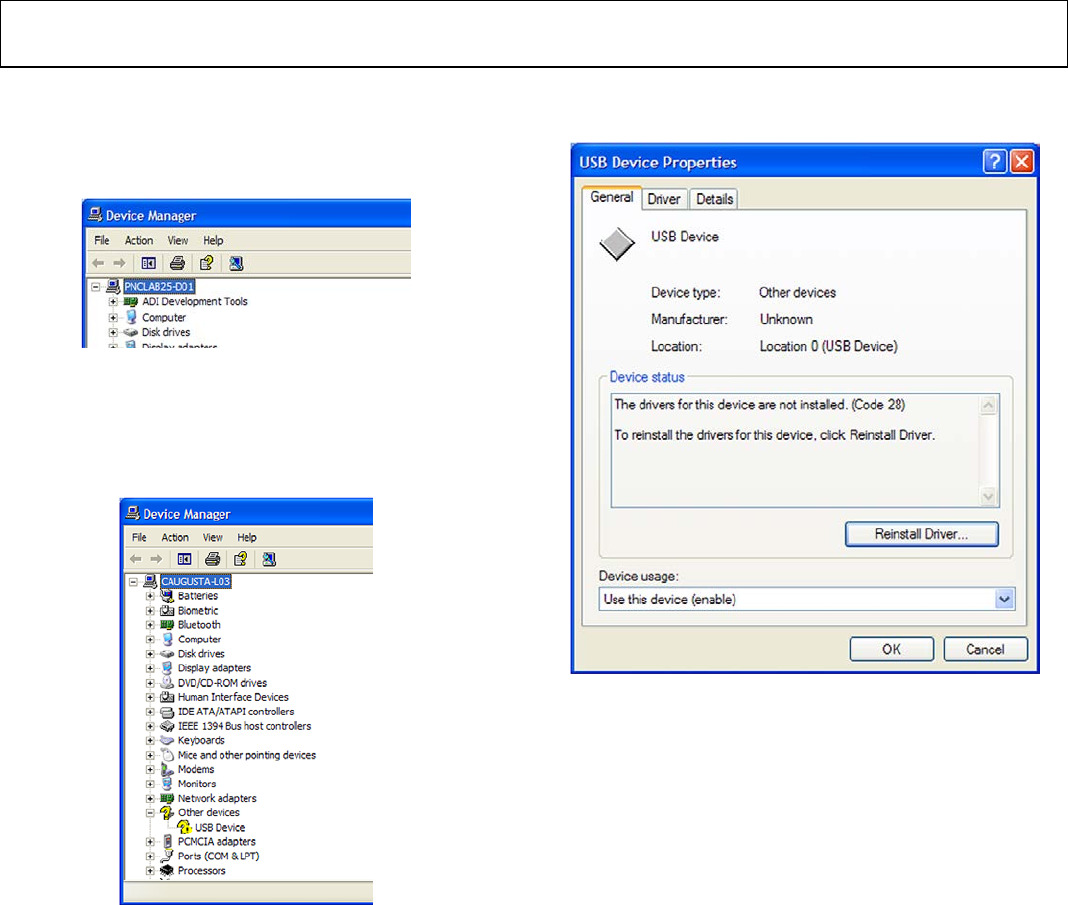Screen dimensions: 1068x905
Task: Switch to the Driver tab
Action: point(664,199)
